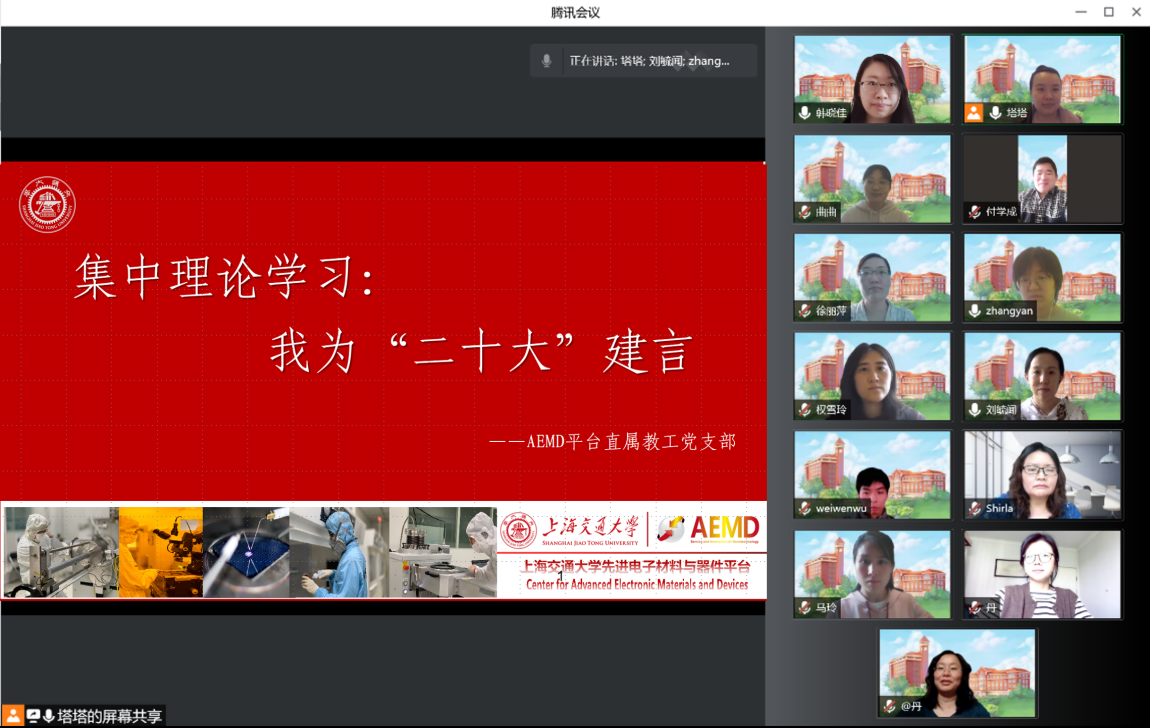Select 曲曲's video thumbnail

(x=872, y=179)
